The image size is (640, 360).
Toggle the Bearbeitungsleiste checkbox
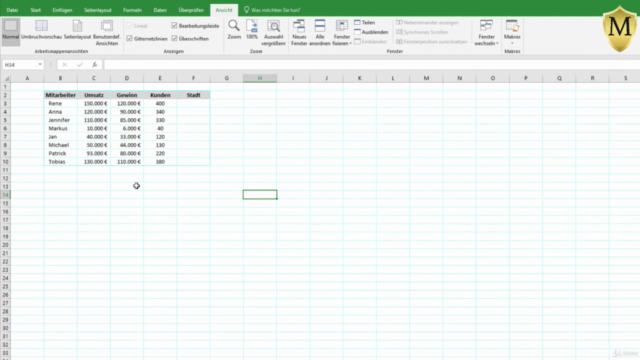tap(174, 26)
